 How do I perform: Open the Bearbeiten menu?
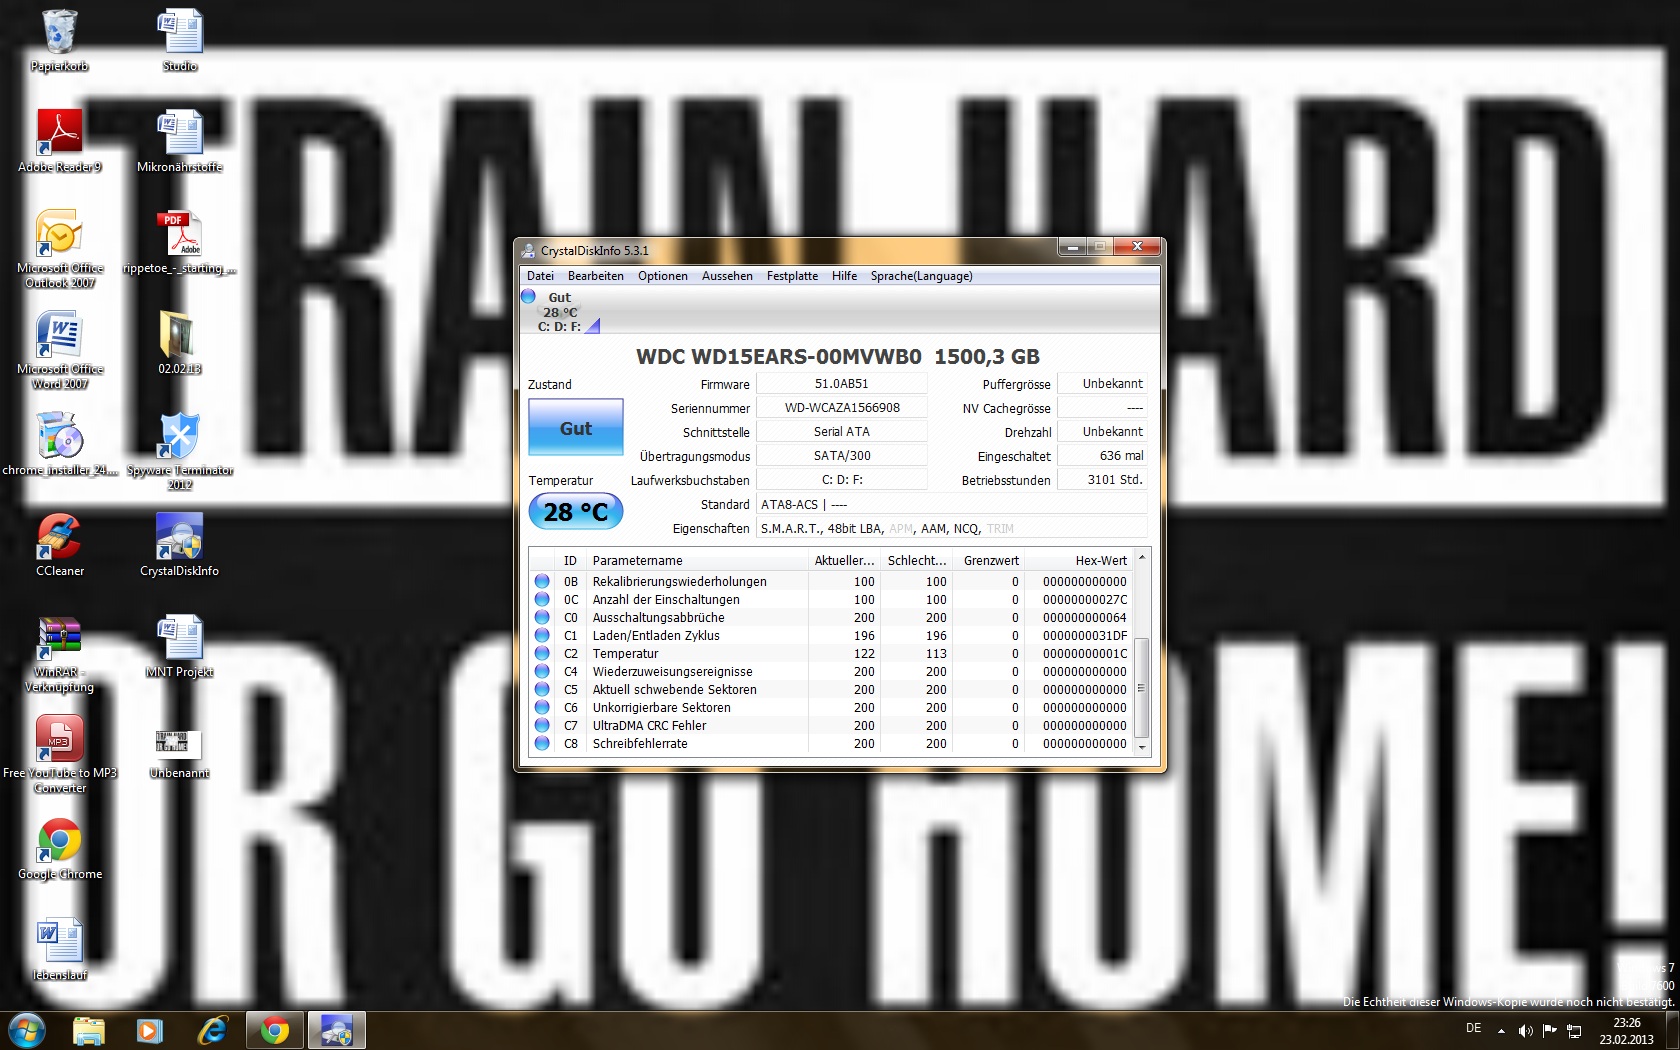pos(596,276)
